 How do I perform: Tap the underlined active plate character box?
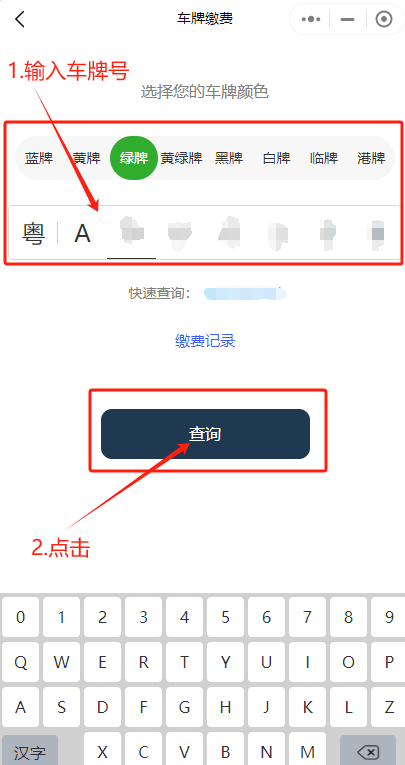[x=132, y=233]
